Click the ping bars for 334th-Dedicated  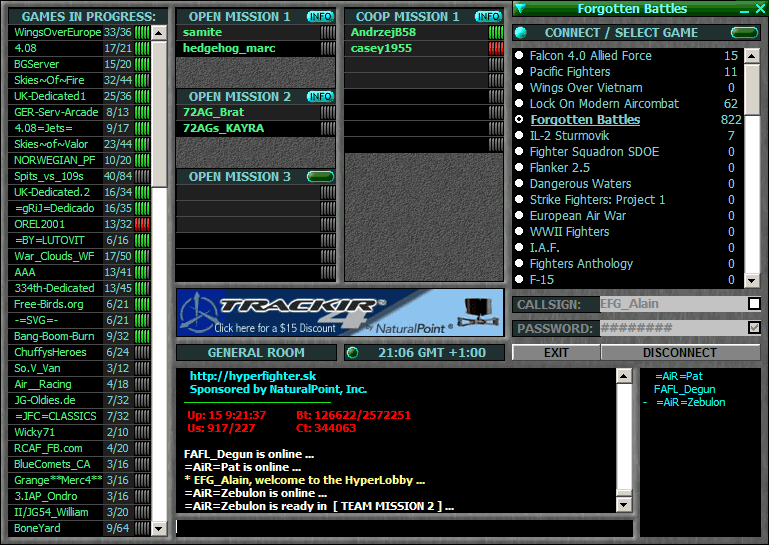pyautogui.click(x=142, y=288)
